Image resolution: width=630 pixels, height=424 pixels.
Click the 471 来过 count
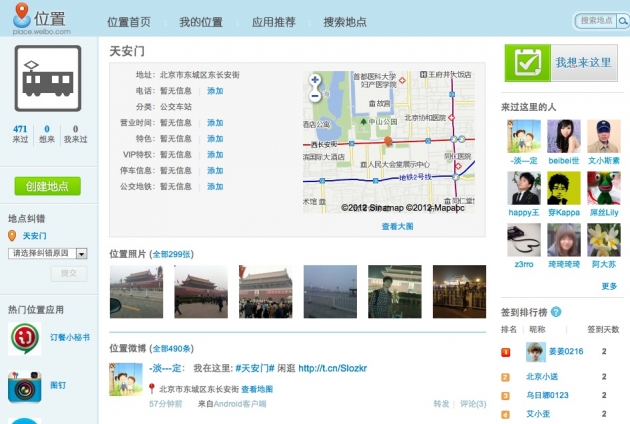point(20,134)
